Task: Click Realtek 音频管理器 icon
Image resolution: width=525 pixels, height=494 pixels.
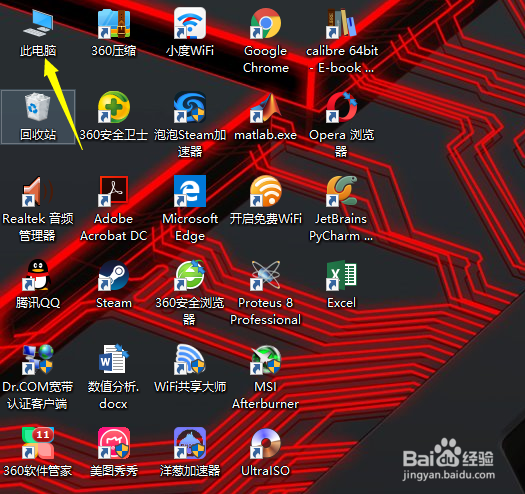Action: (38, 191)
